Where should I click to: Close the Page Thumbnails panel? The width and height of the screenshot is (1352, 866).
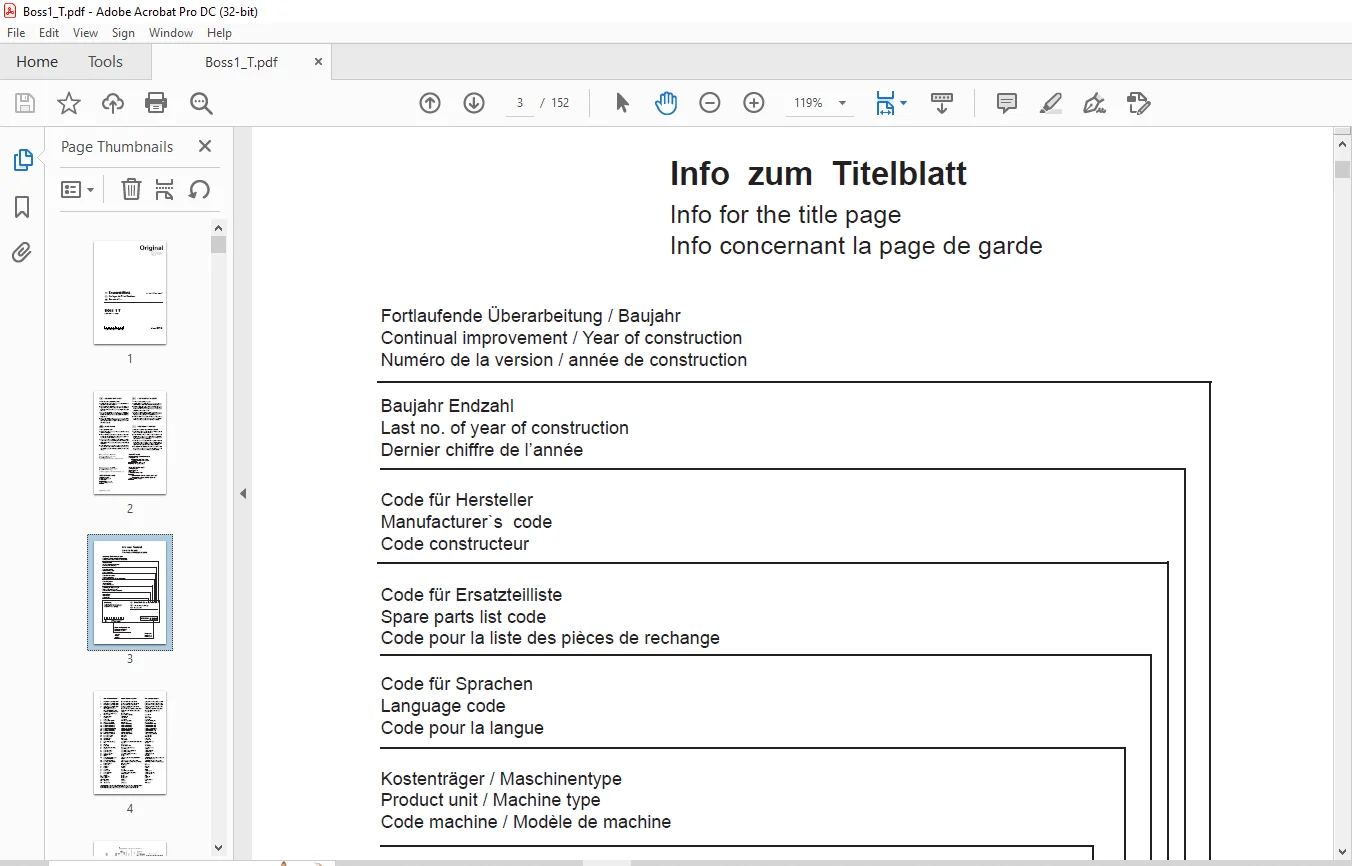pos(205,146)
